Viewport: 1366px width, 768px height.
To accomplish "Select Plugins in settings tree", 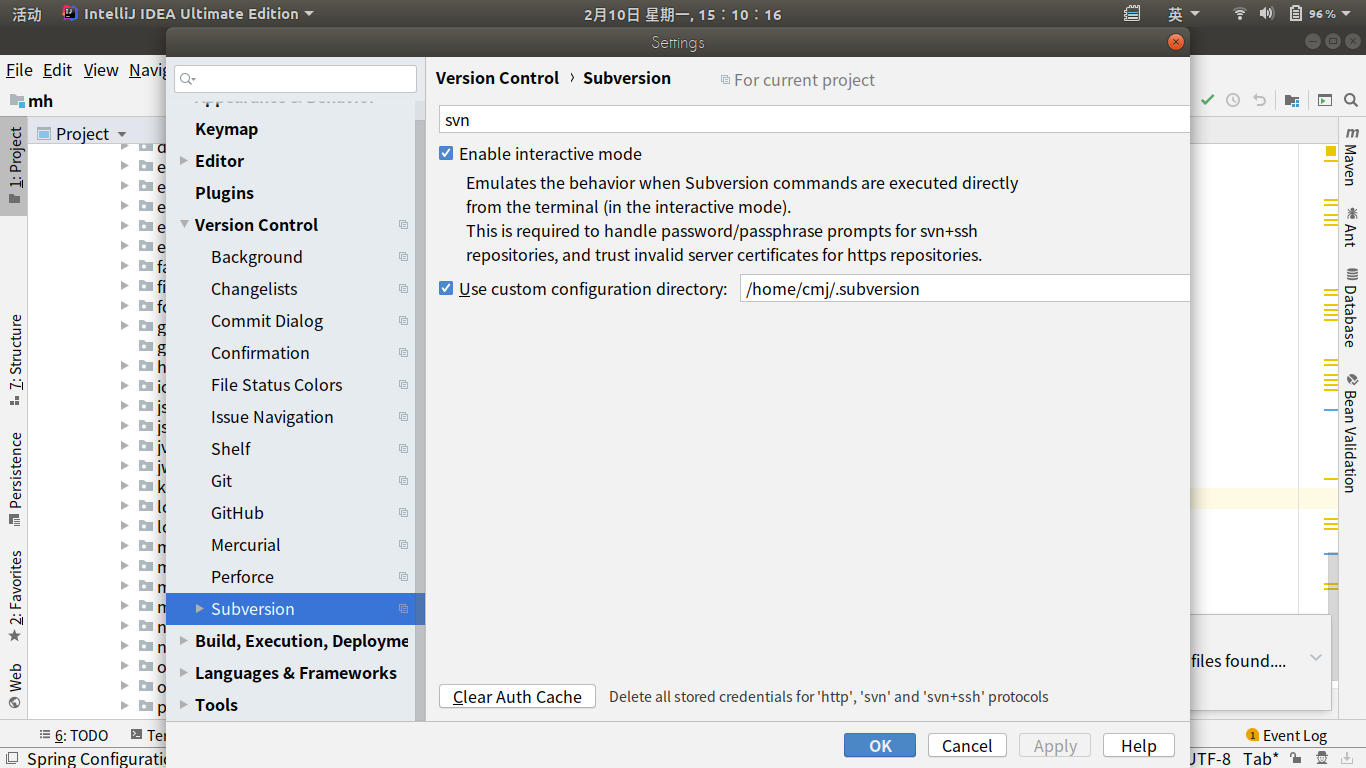I will pyautogui.click(x=225, y=193).
